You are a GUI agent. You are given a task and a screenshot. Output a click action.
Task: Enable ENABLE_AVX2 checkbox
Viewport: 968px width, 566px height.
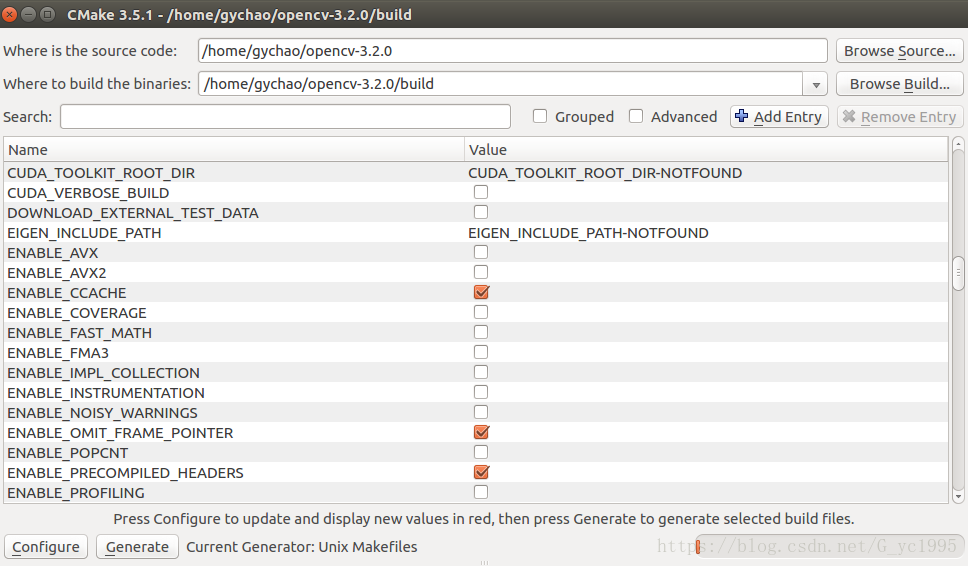coord(481,272)
